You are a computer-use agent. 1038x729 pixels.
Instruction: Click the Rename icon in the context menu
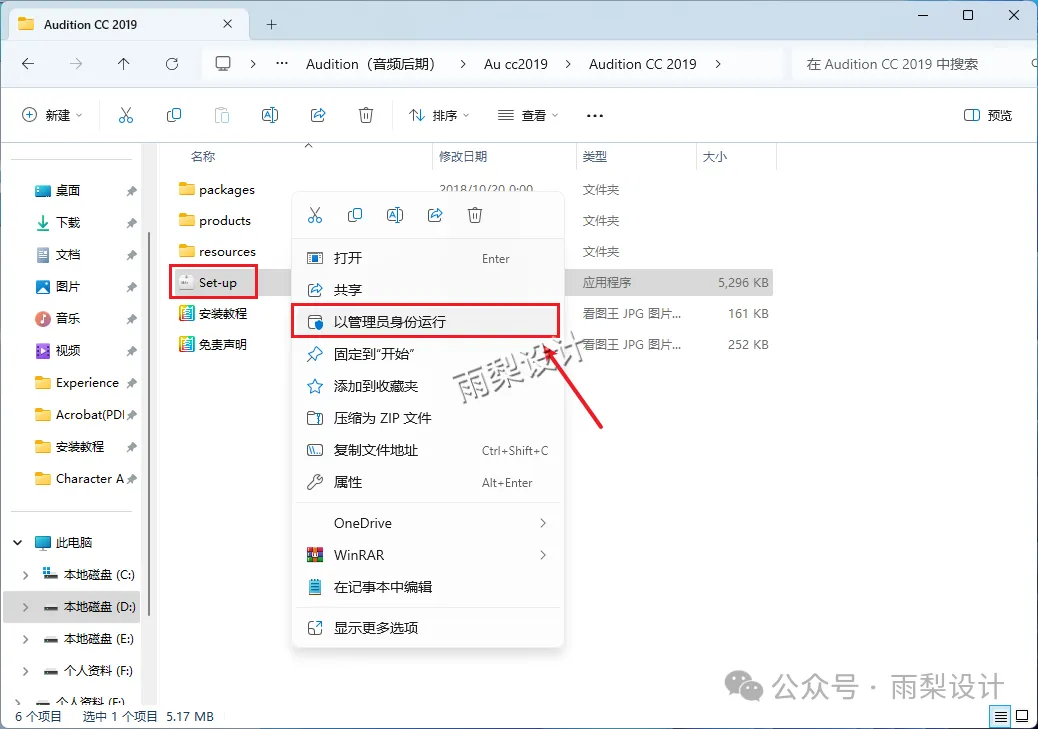click(x=395, y=215)
